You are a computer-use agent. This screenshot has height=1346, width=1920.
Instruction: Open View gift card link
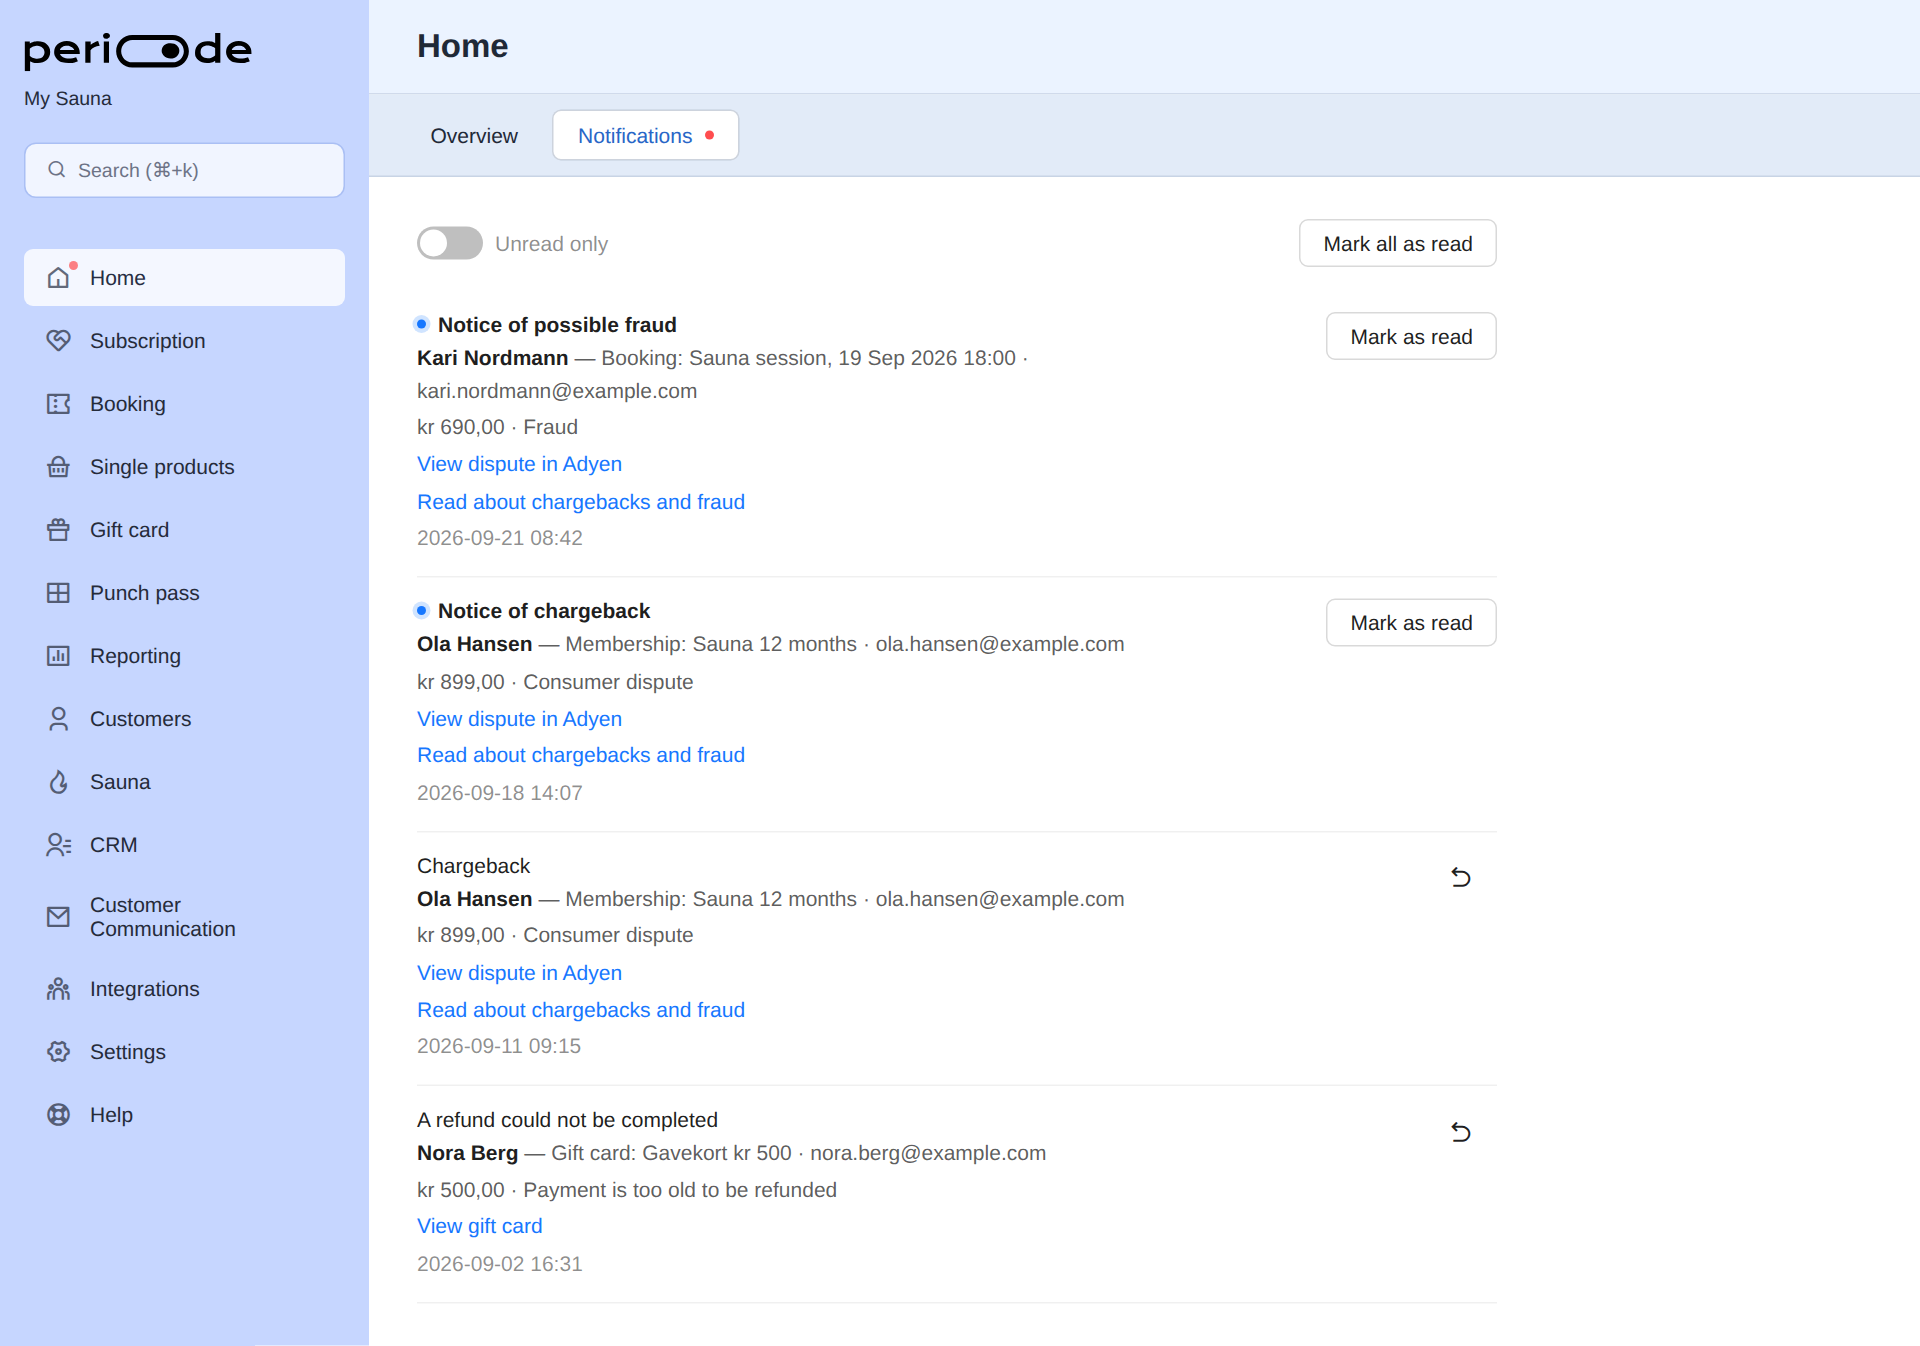[x=480, y=1226]
